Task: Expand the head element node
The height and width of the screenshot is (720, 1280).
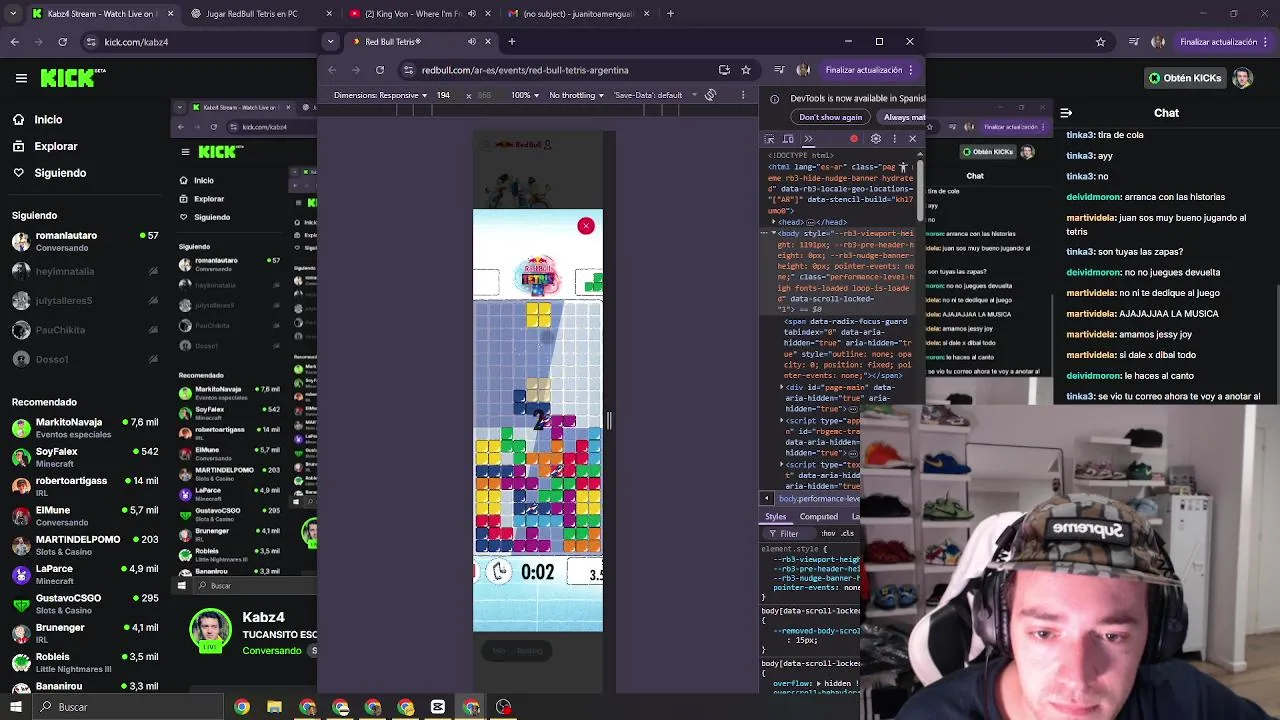Action: [x=773, y=222]
